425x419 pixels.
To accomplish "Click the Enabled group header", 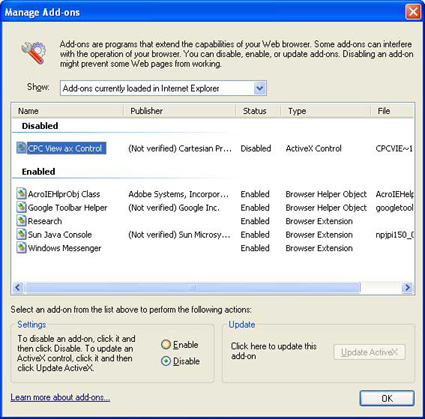I will tap(38, 172).
